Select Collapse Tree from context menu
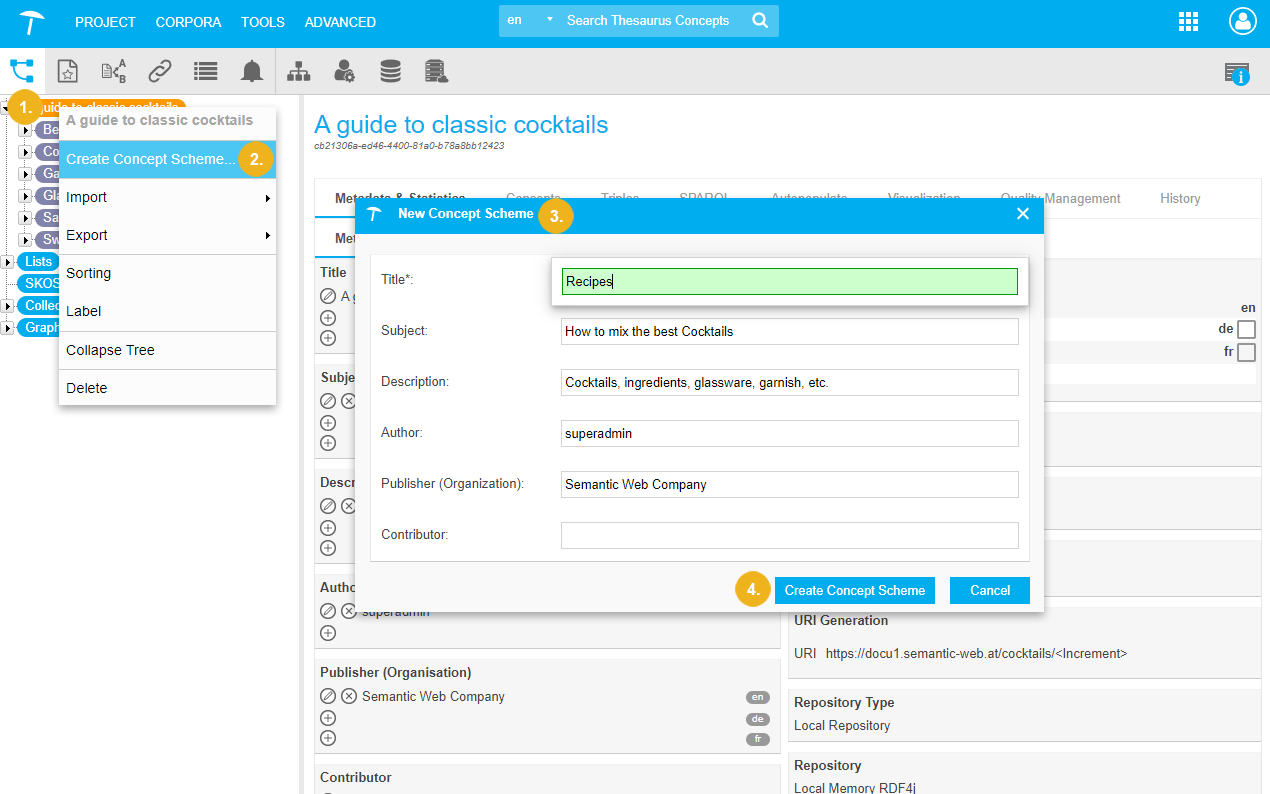1270x794 pixels. click(110, 351)
